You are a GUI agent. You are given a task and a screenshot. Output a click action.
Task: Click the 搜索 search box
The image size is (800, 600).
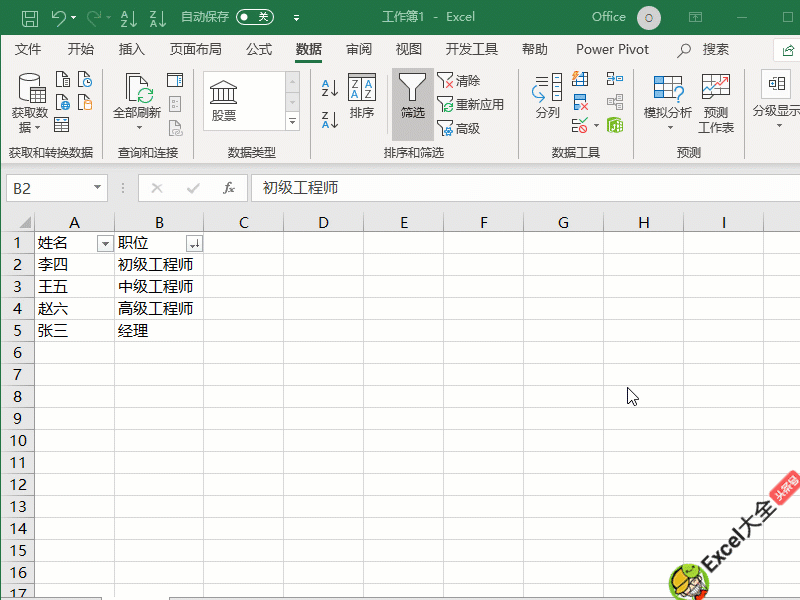click(703, 49)
